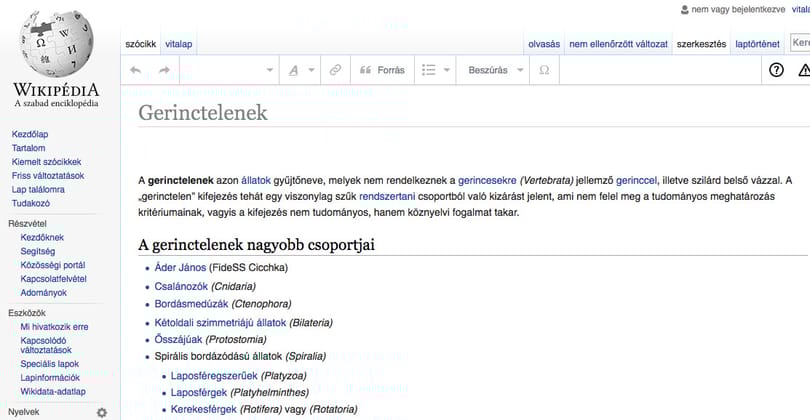Click the Gerinctelenek page title

[x=203, y=113]
